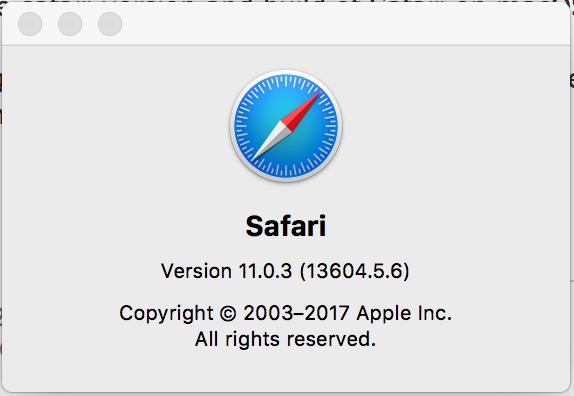Click the "All rights reserved." line
The height and width of the screenshot is (396, 574).
(286, 339)
